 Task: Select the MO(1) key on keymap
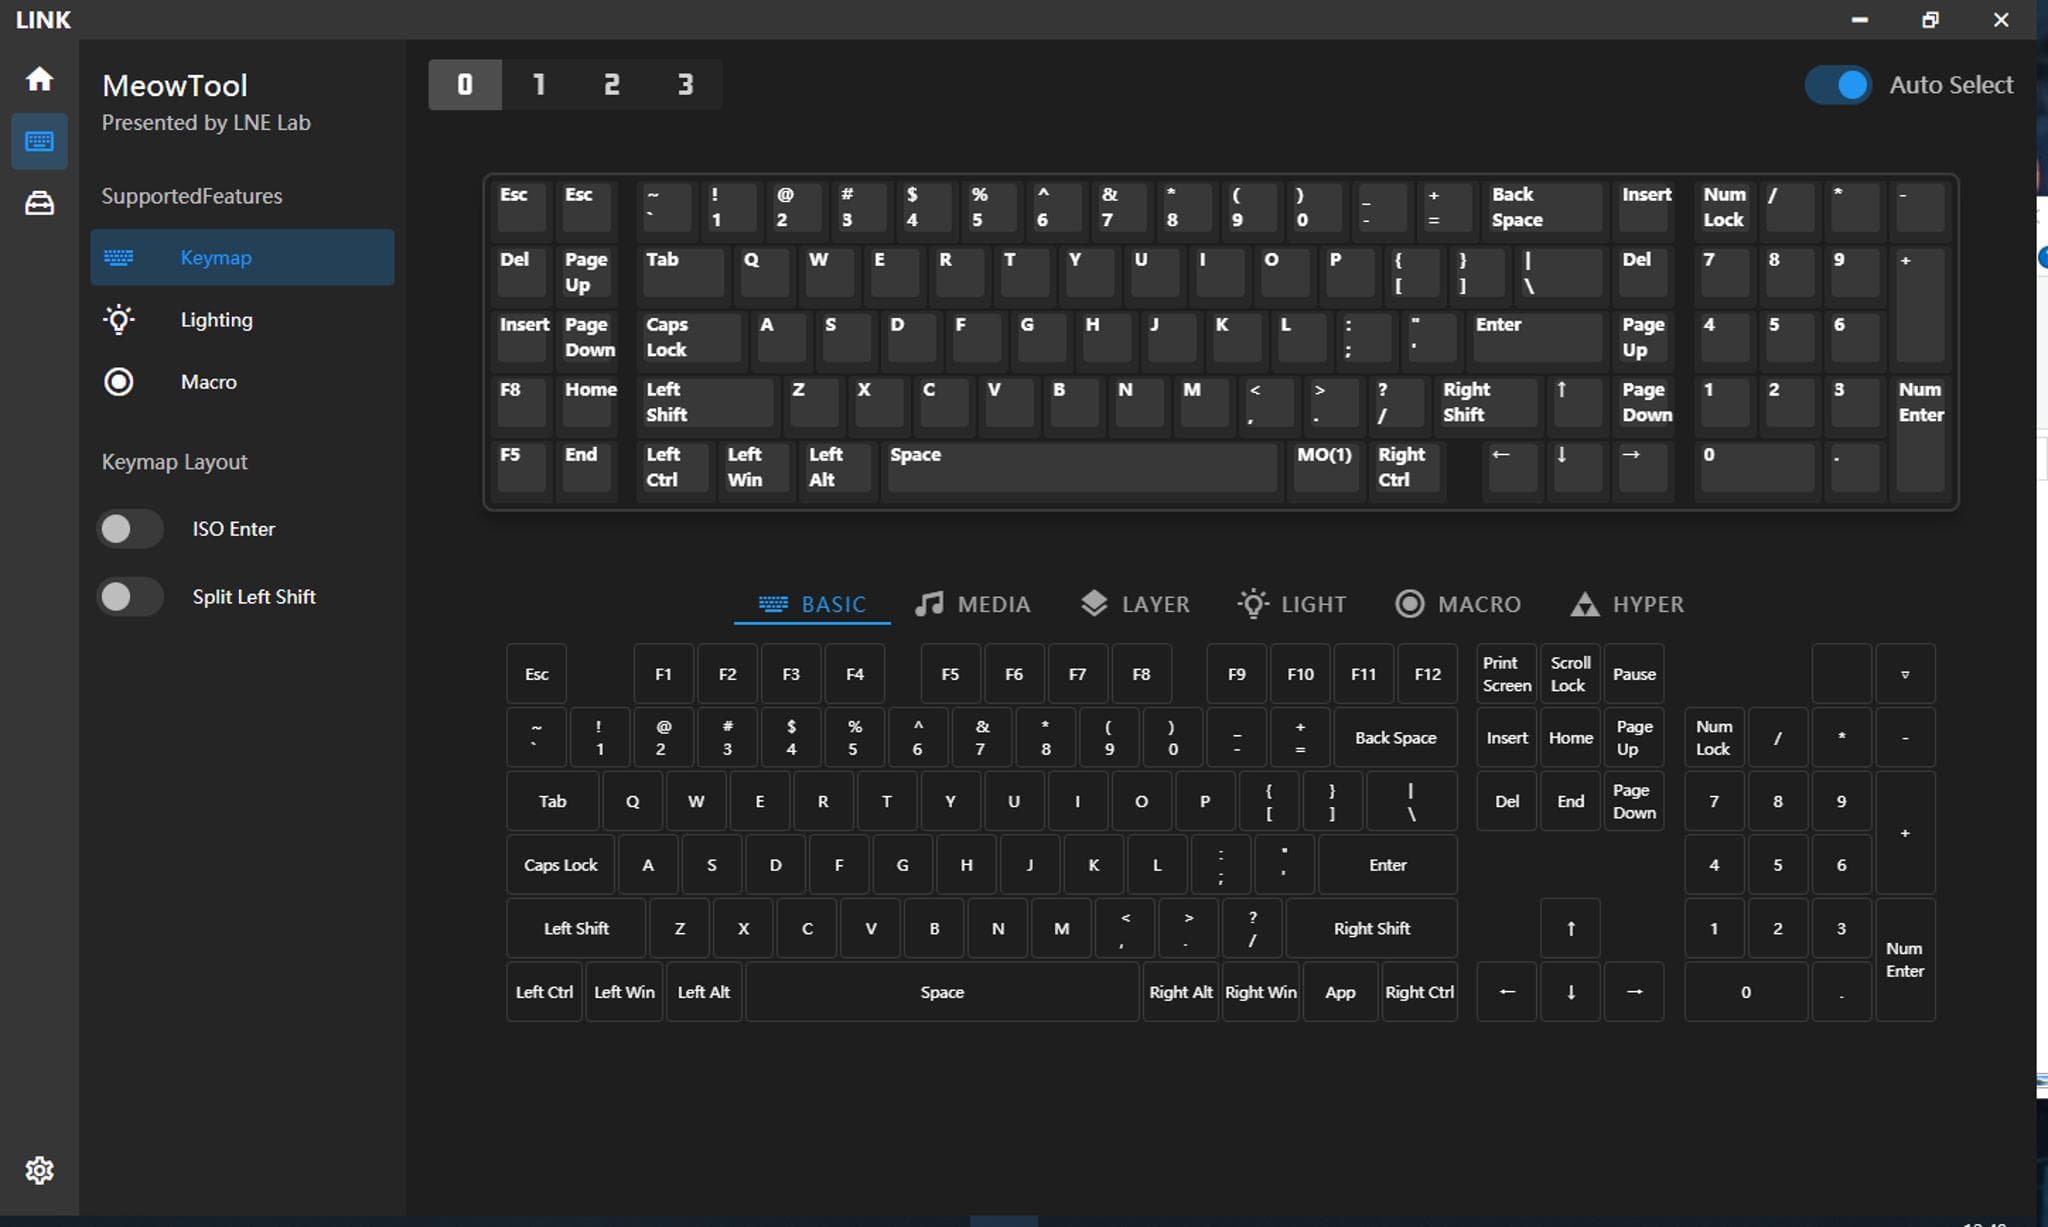(x=1325, y=467)
